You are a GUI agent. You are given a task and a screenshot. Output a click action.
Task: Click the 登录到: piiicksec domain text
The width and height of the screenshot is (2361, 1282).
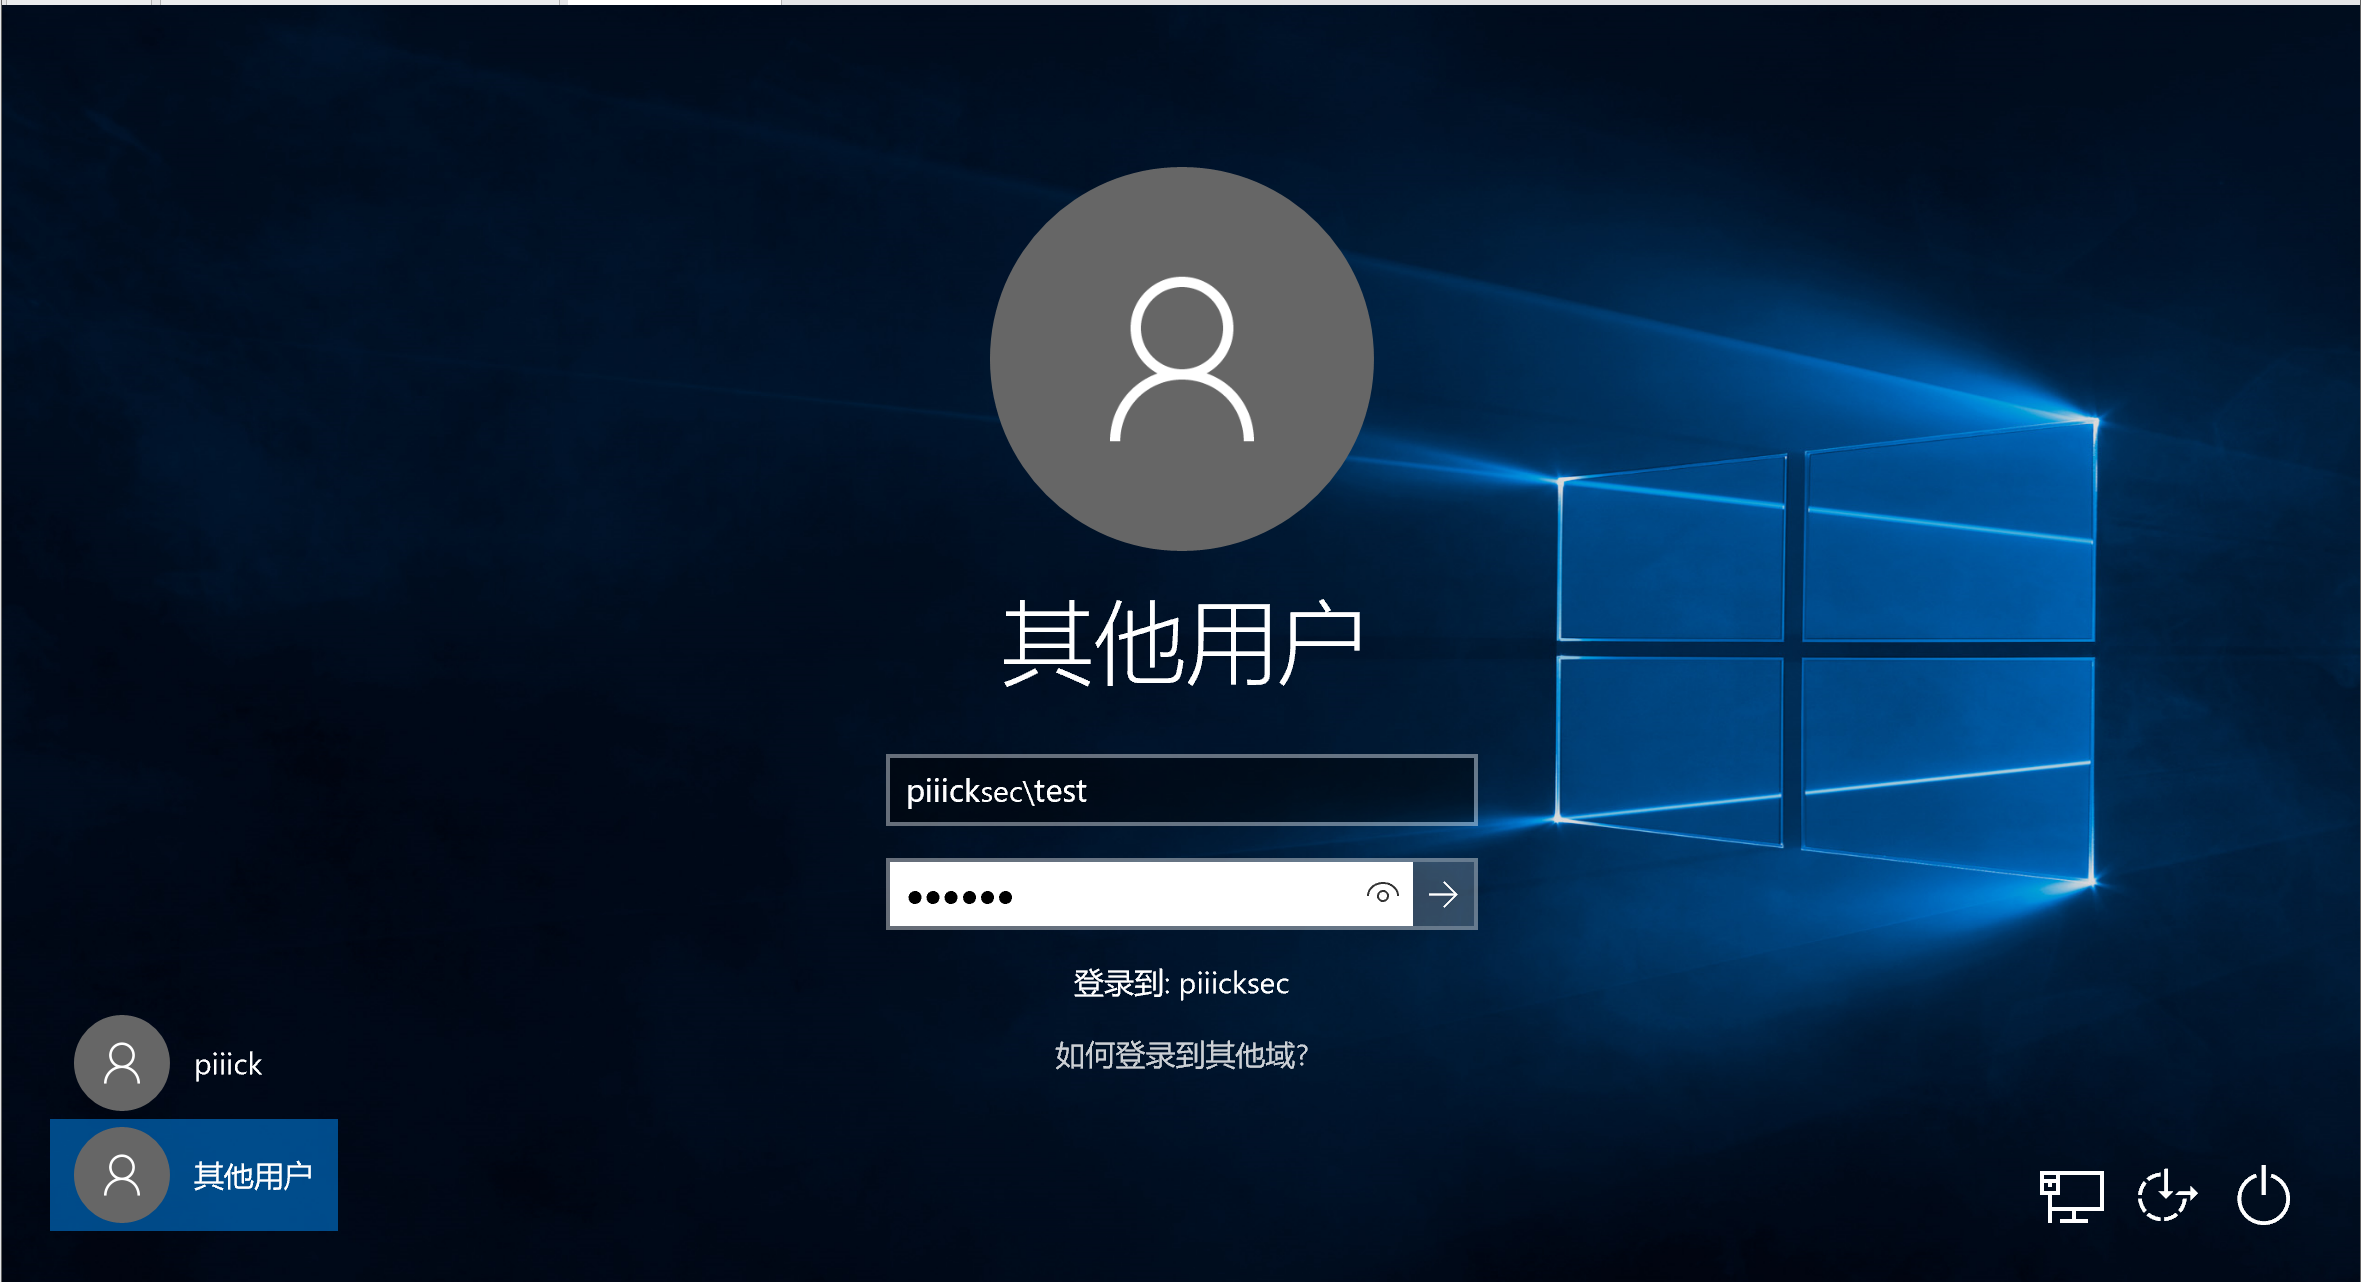pos(1181,983)
